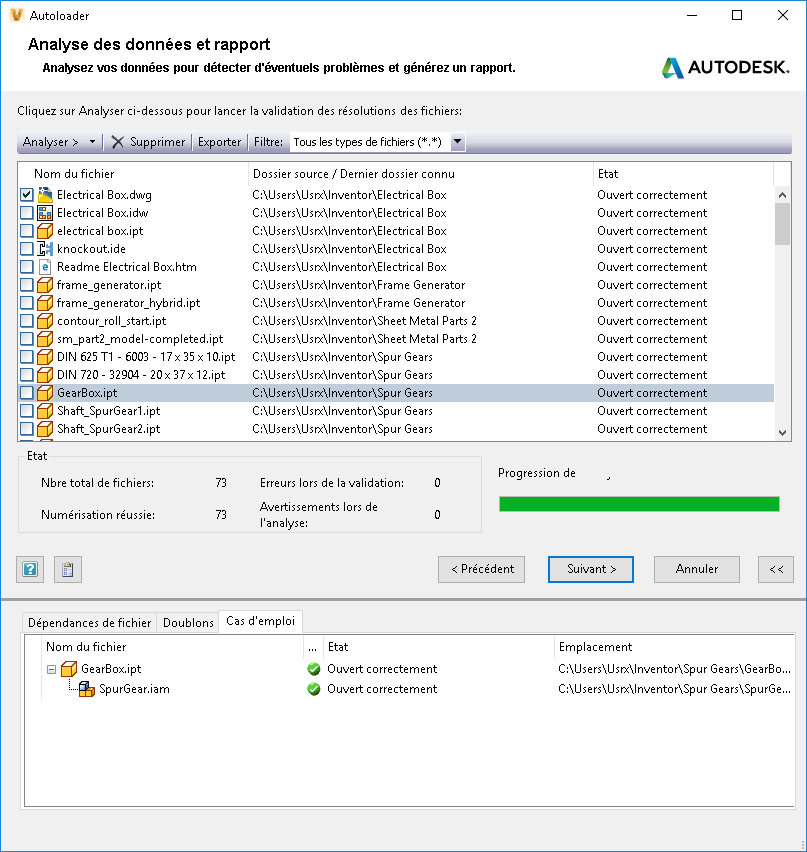The image size is (807, 852).
Task: Select the knockout.ide file name
Action: 91,249
